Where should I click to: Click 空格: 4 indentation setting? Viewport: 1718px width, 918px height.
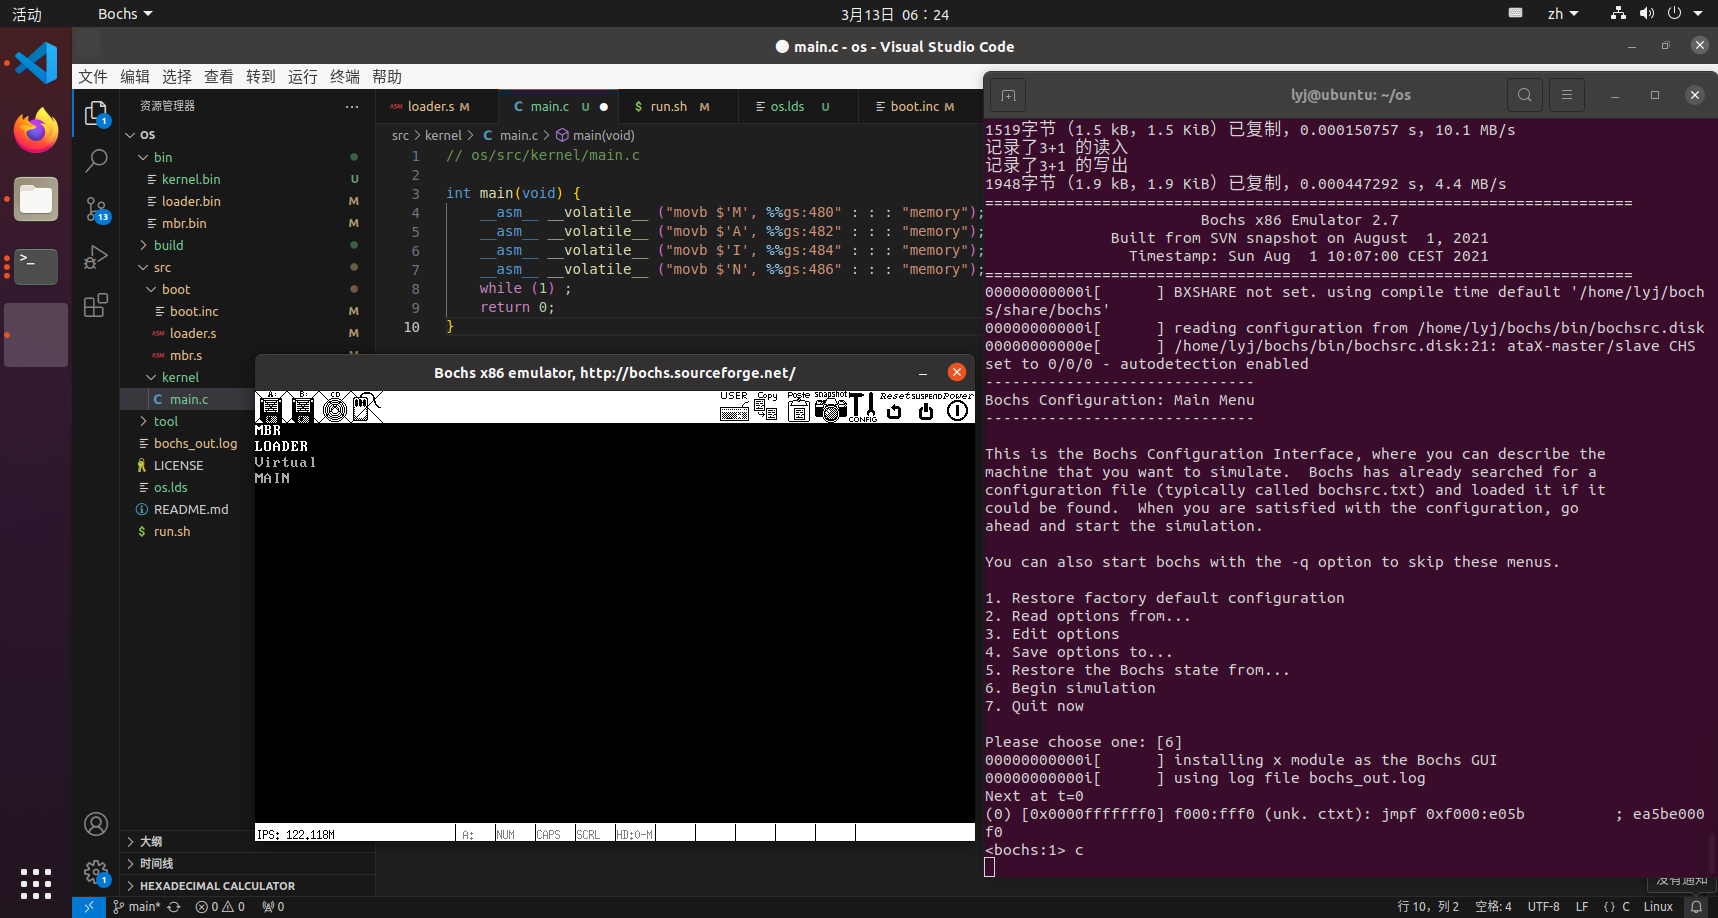click(1493, 907)
